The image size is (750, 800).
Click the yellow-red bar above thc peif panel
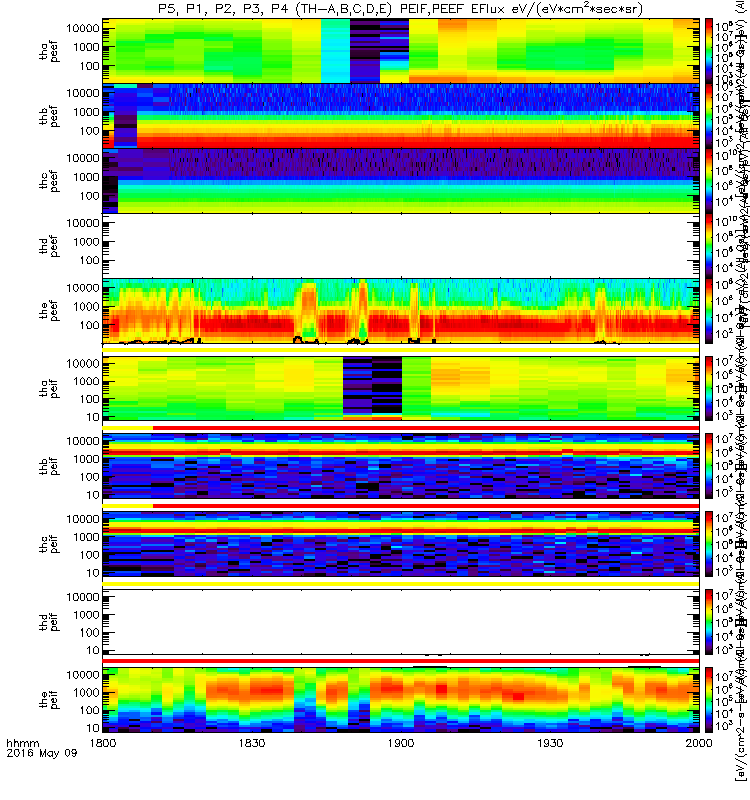(401, 506)
